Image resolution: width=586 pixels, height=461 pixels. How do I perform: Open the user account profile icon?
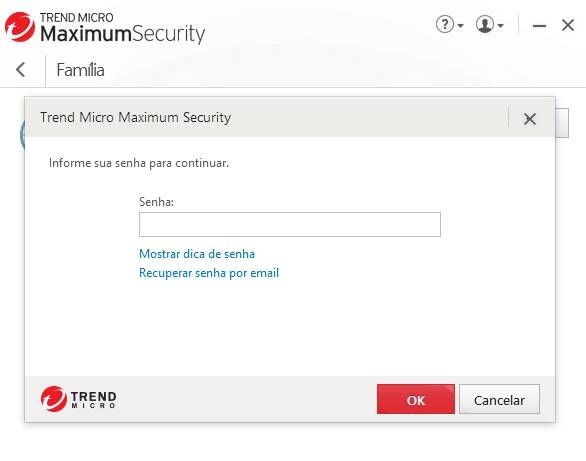click(x=485, y=25)
